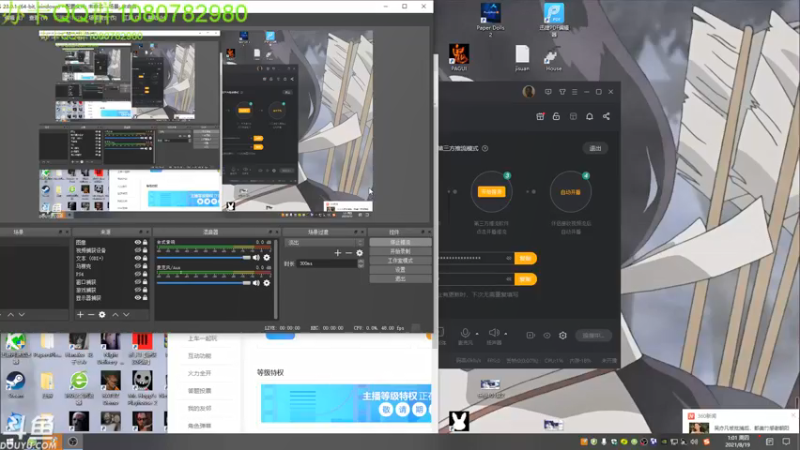The height and width of the screenshot is (450, 800).
Task: Move the selected source up in the sources panel
Action: tap(115, 315)
